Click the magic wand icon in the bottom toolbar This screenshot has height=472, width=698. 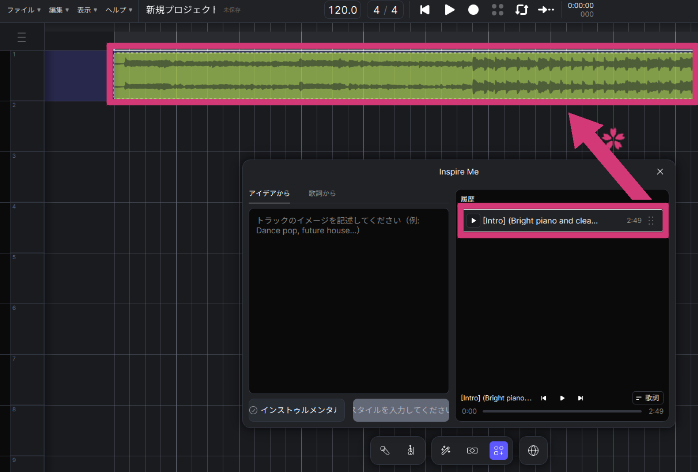[446, 451]
